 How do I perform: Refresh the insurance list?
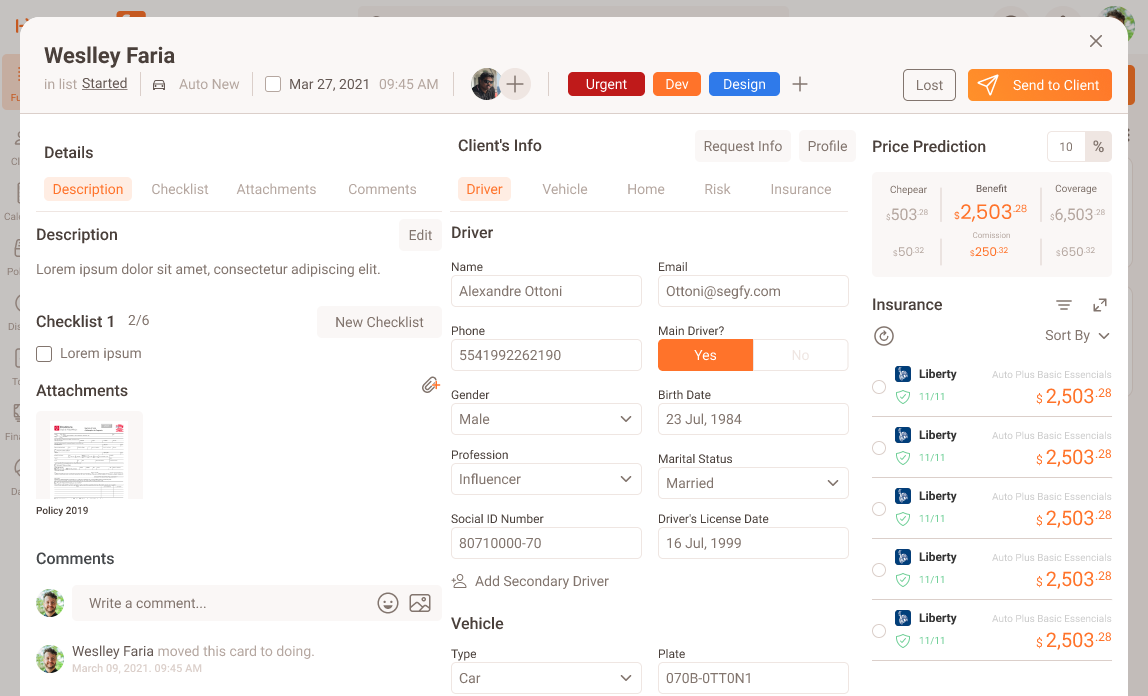tap(884, 336)
